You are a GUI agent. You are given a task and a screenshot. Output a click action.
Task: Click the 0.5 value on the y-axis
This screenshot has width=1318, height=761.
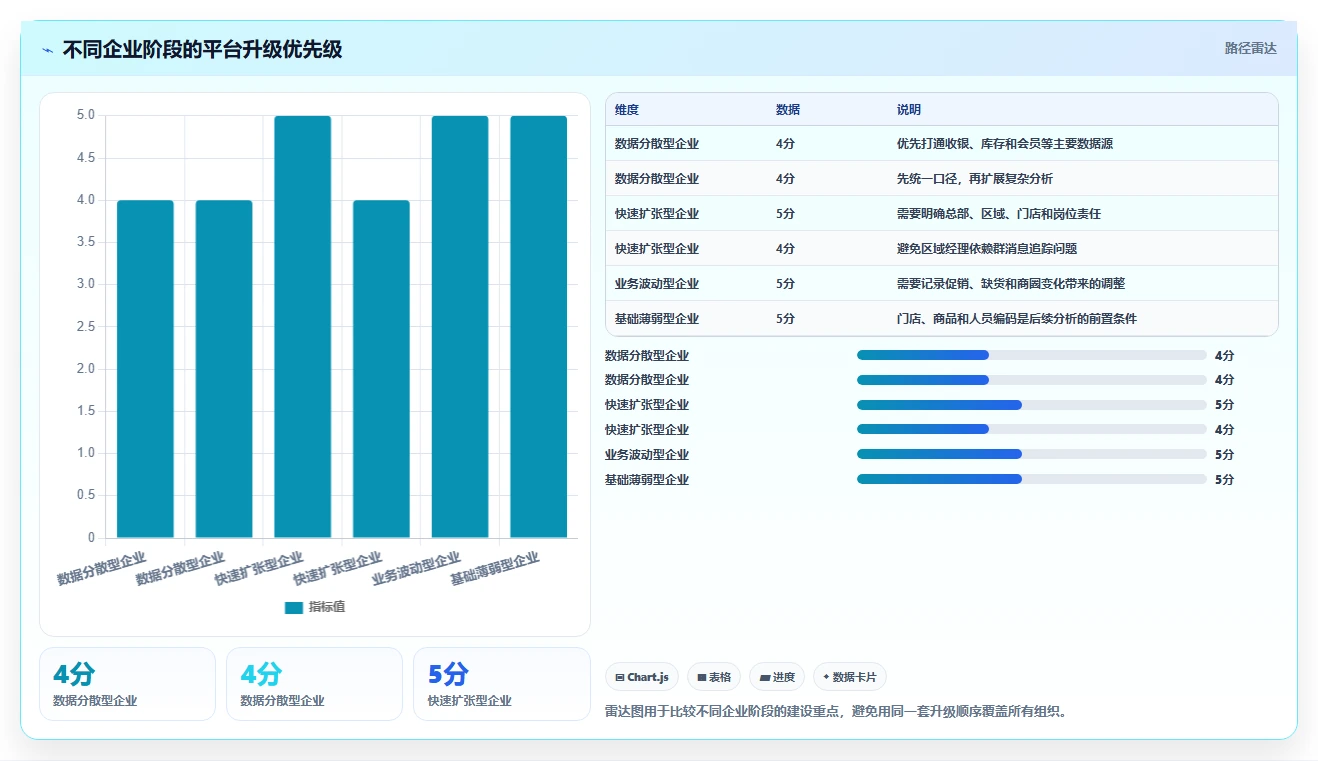click(86, 495)
